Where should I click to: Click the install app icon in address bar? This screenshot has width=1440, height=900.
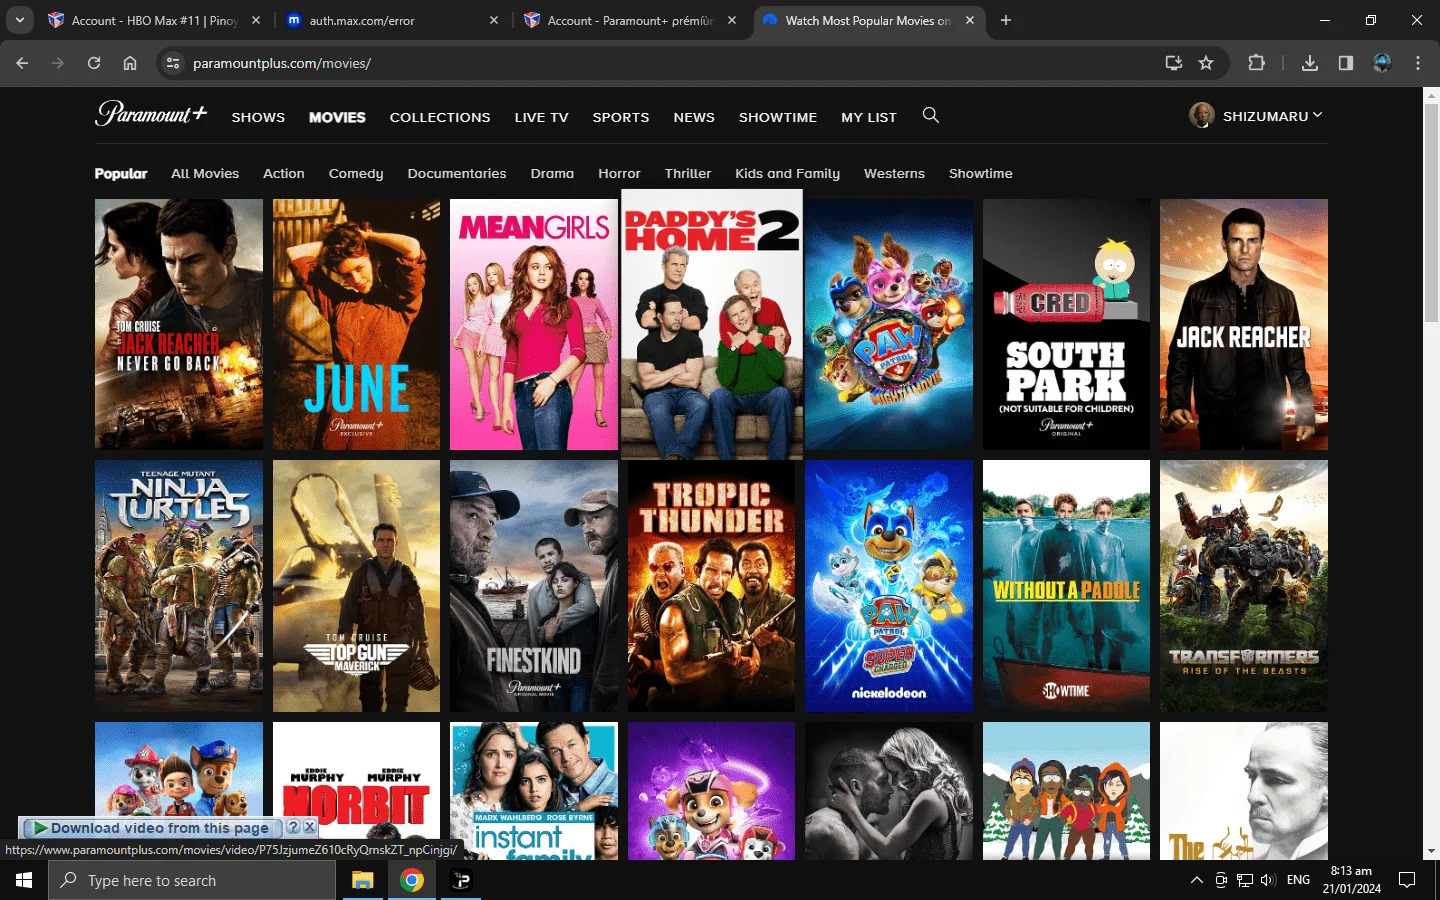point(1174,63)
